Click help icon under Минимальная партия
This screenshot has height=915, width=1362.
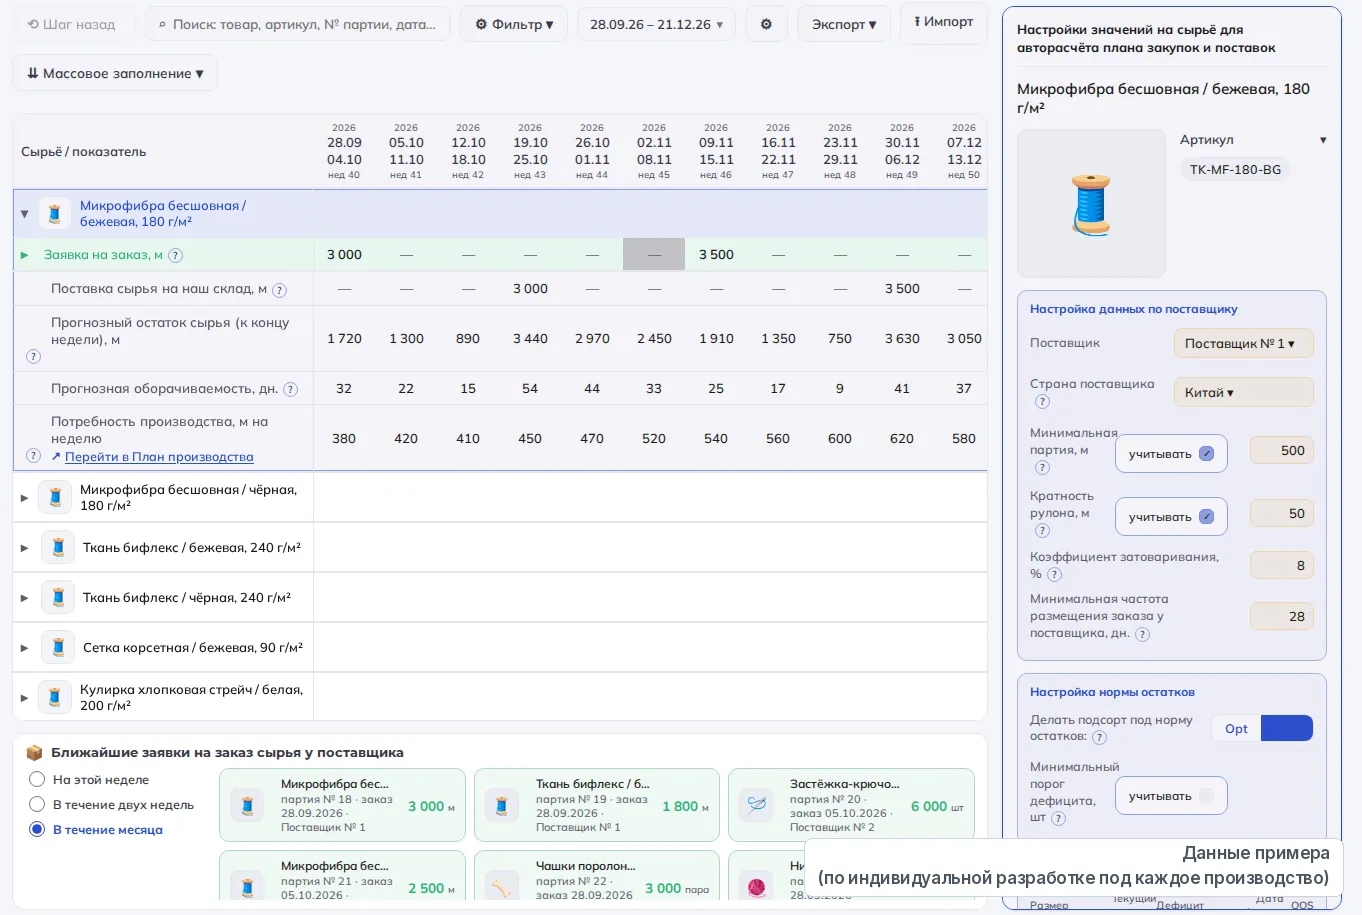click(x=1042, y=467)
